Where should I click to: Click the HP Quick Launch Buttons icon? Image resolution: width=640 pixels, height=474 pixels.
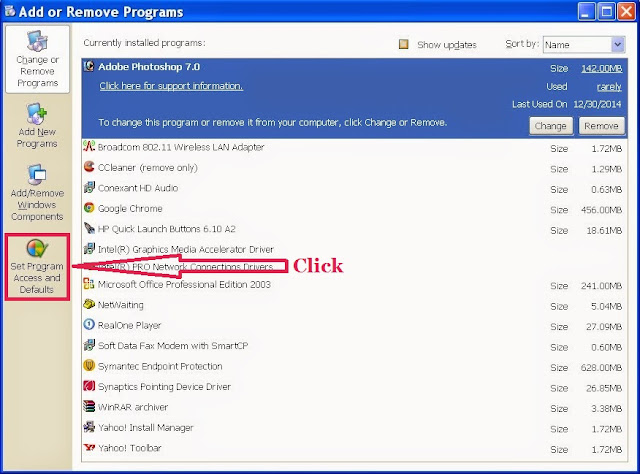tap(89, 228)
